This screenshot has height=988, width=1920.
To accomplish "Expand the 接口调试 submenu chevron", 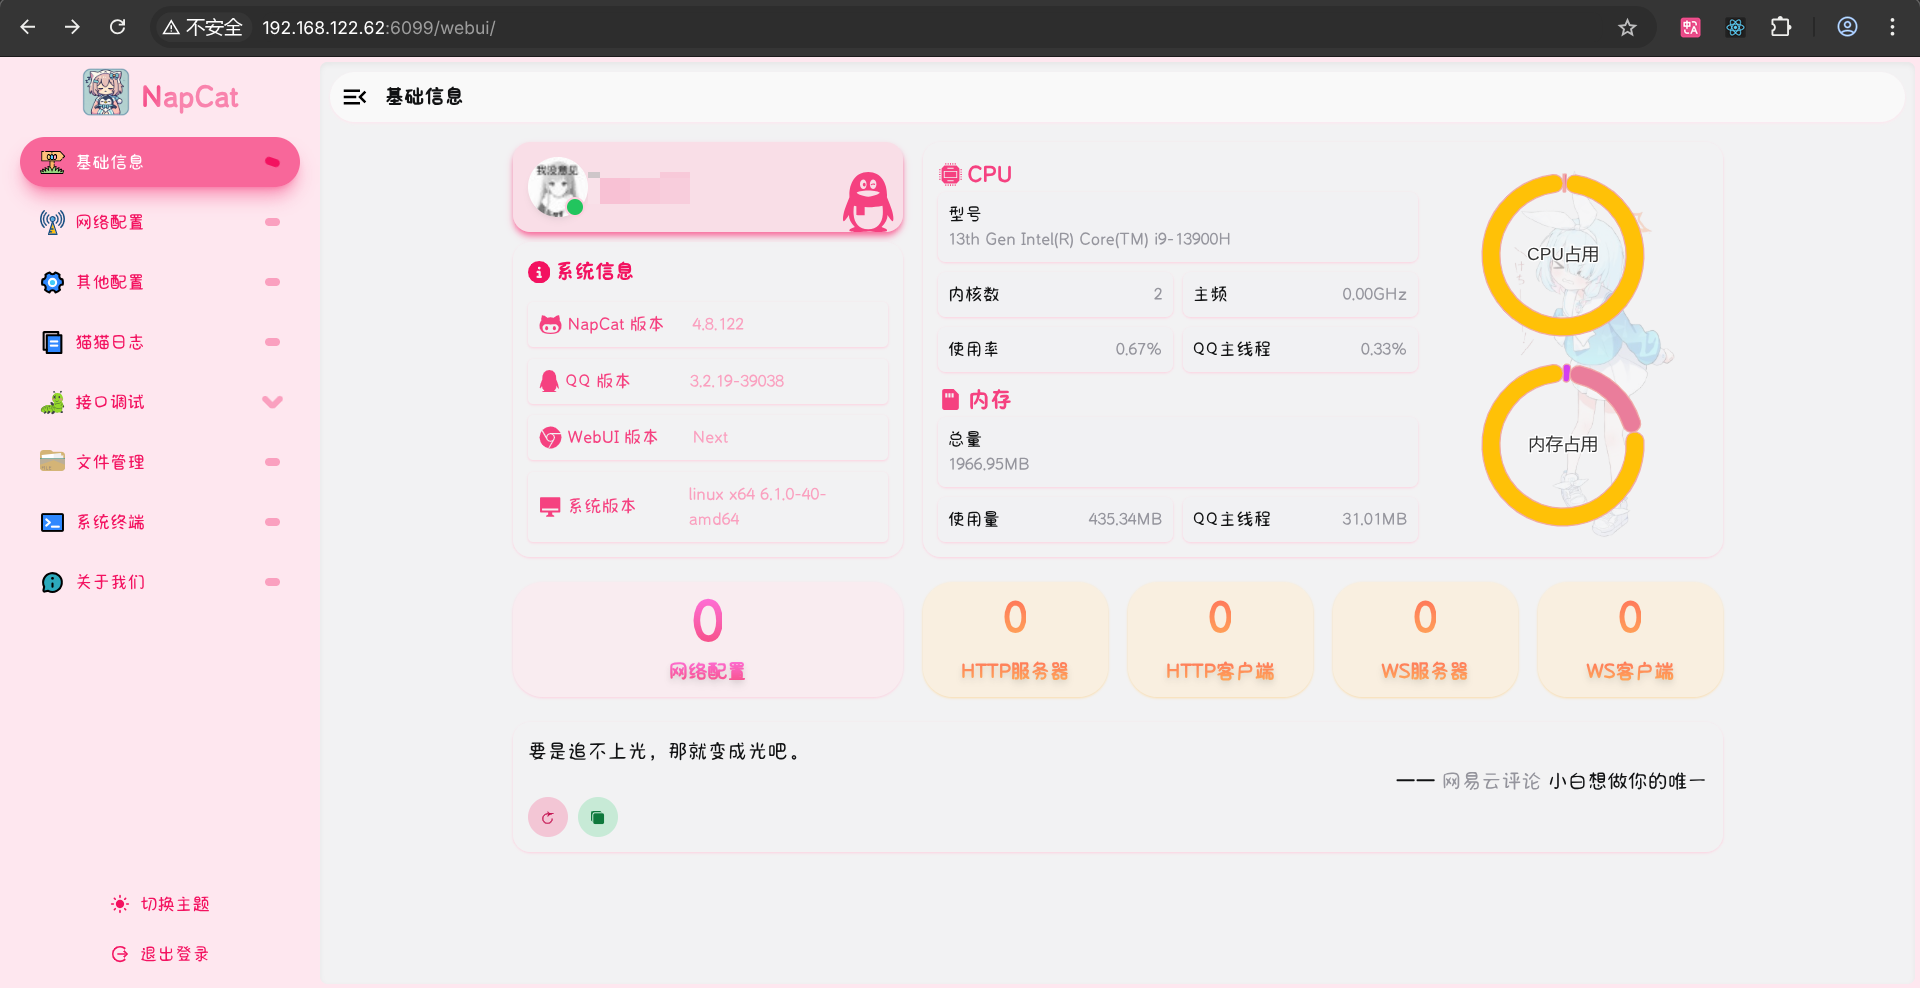I will [x=272, y=402].
